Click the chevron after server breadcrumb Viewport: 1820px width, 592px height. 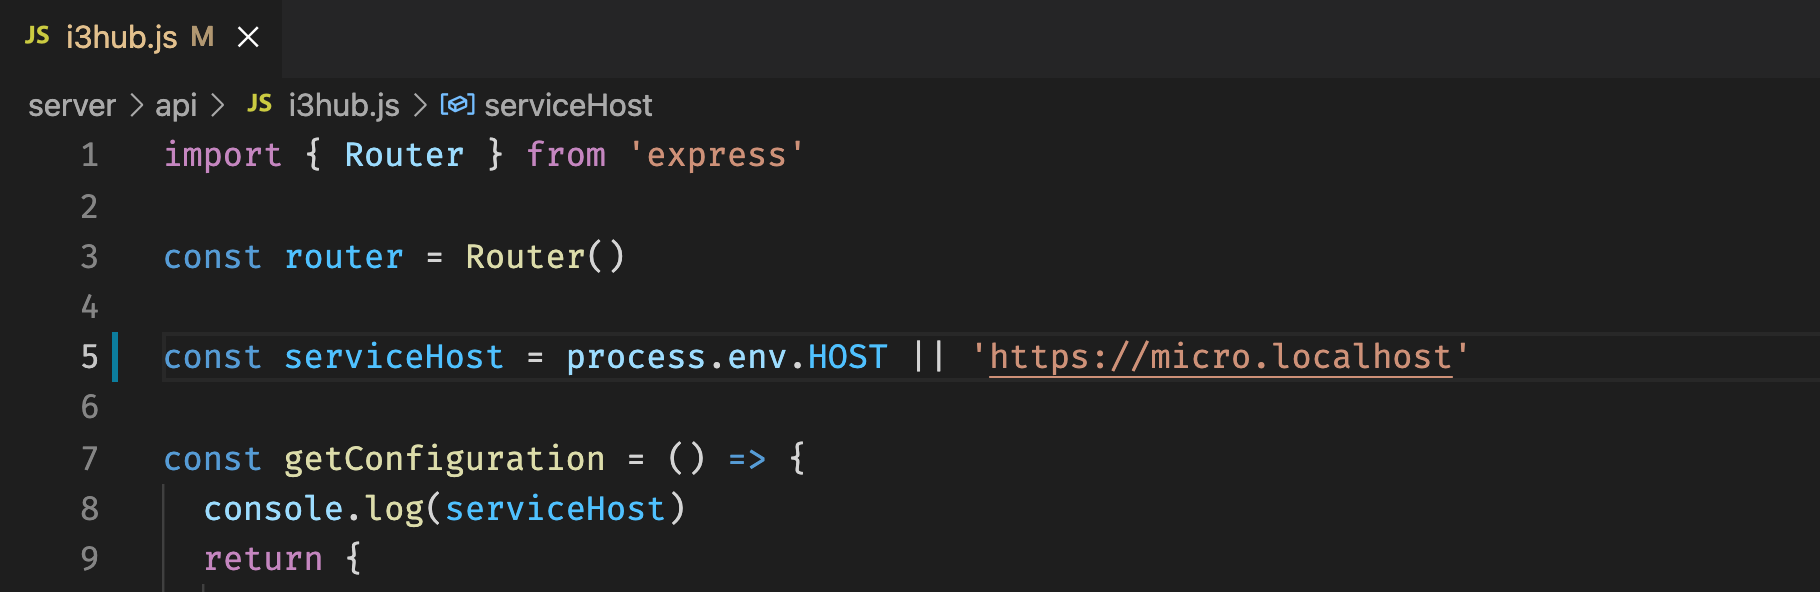point(137,105)
